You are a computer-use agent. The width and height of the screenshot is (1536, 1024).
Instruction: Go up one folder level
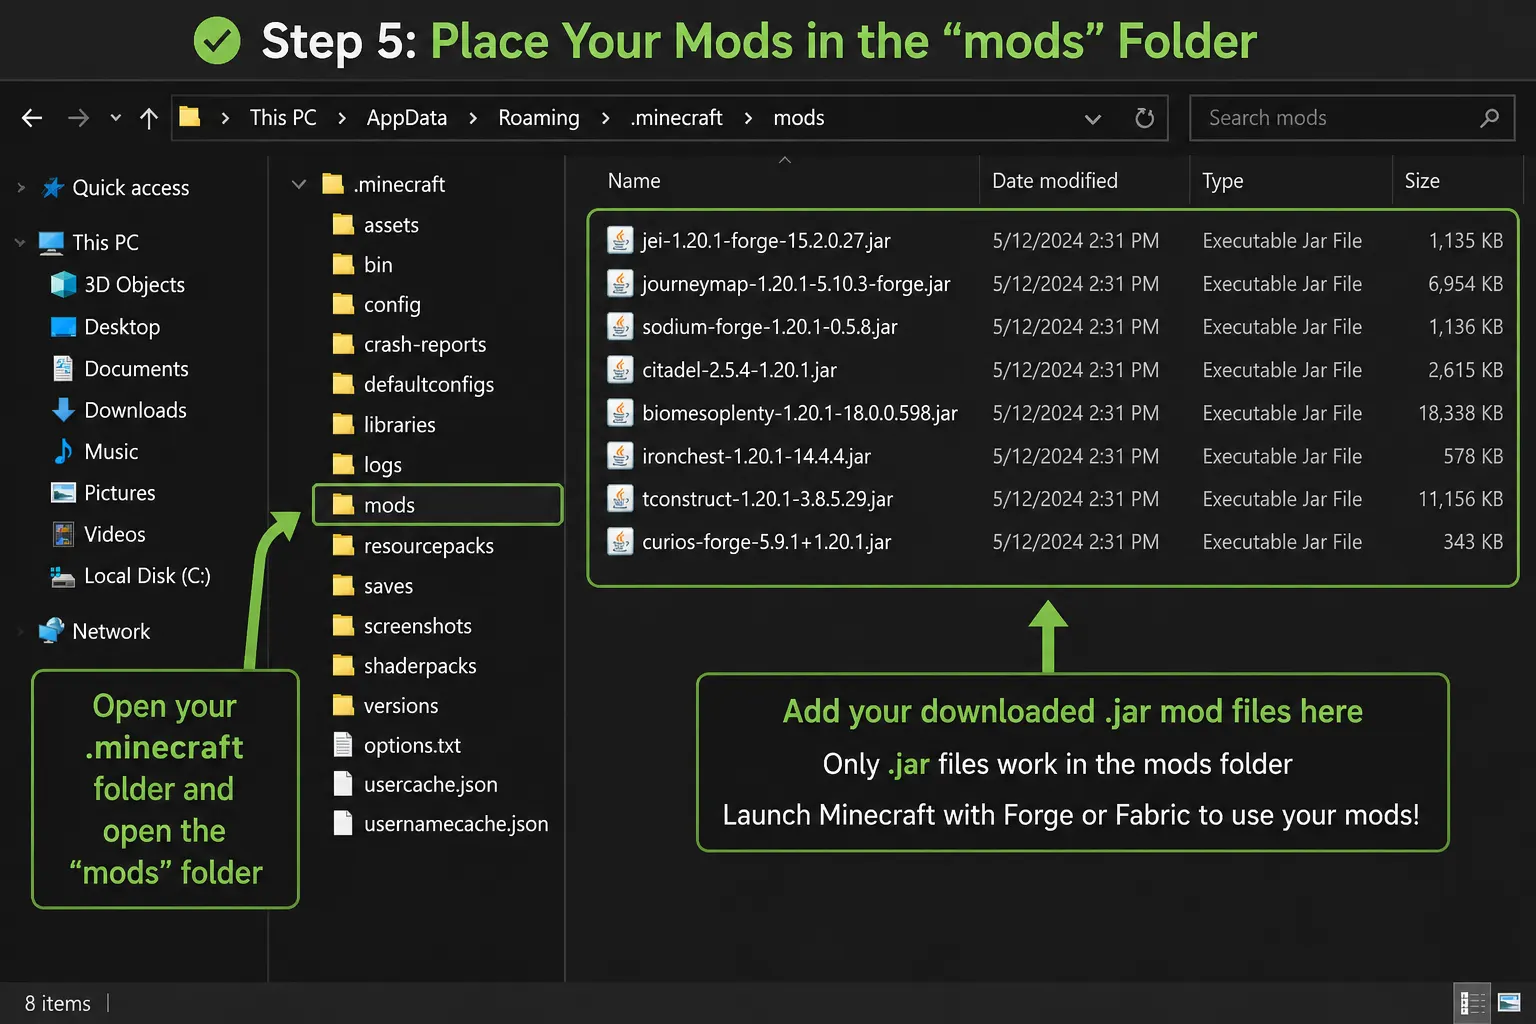pyautogui.click(x=149, y=118)
